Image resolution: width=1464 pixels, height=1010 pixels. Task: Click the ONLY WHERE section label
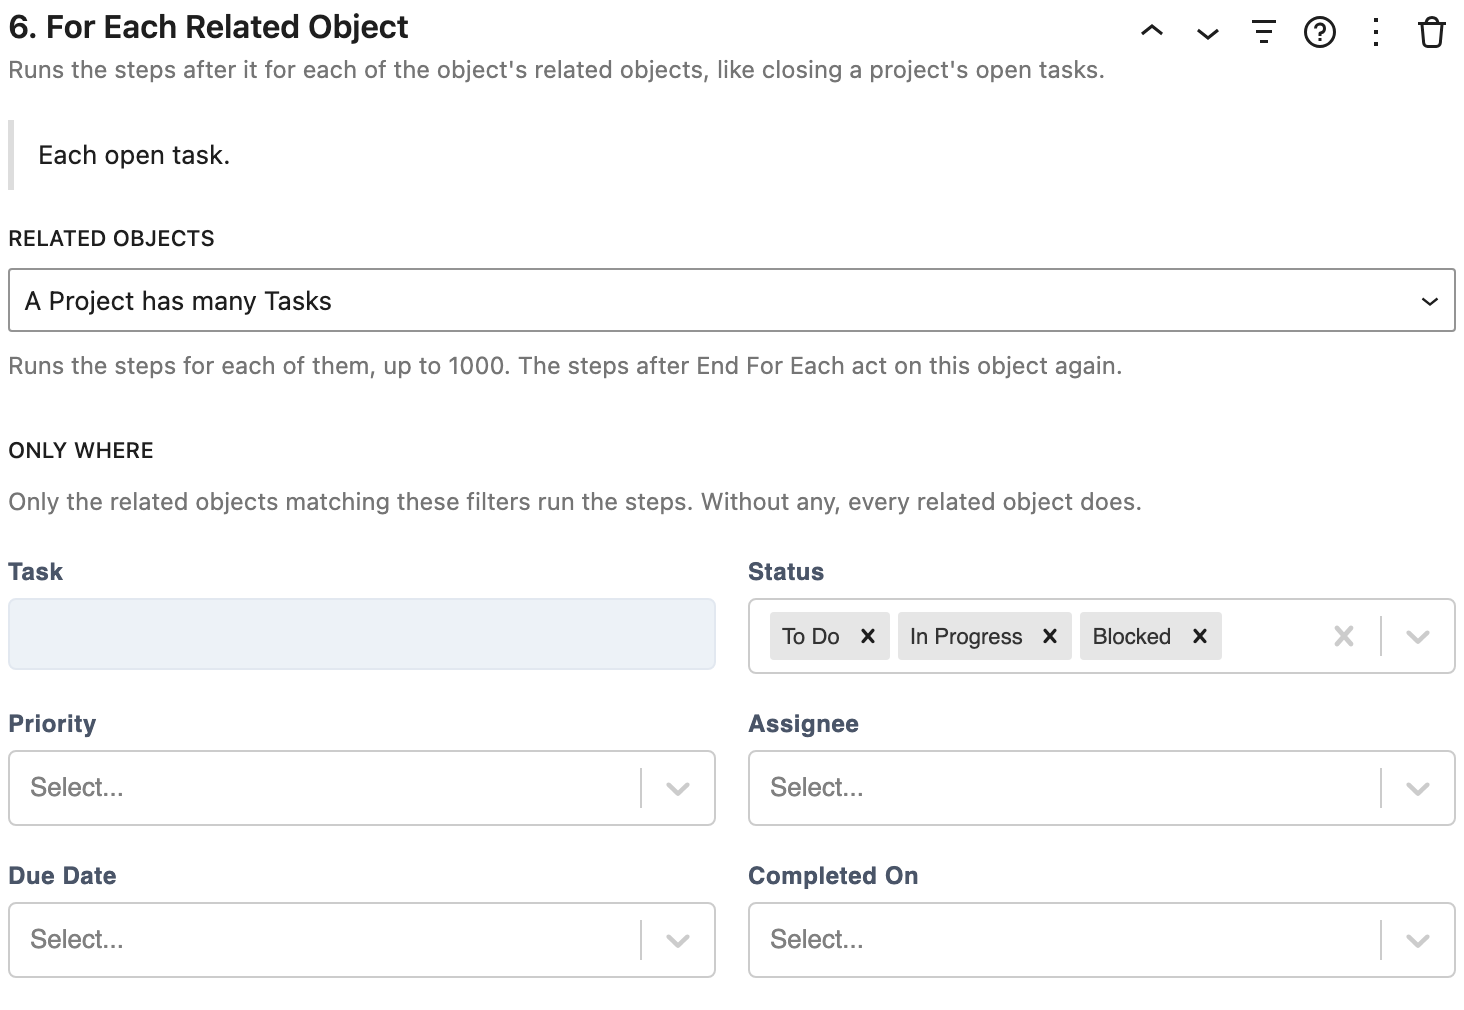click(81, 450)
